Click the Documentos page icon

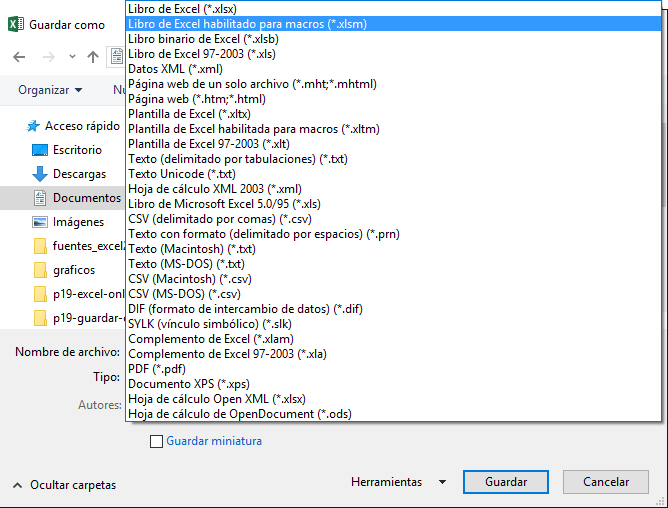[x=40, y=198]
